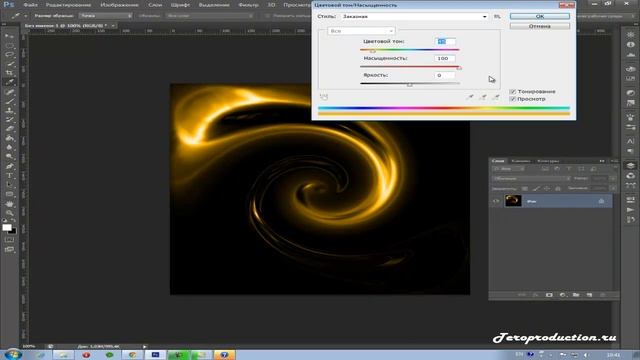
Task: Click OK in the Hue/Saturation dialog
Action: click(540, 16)
